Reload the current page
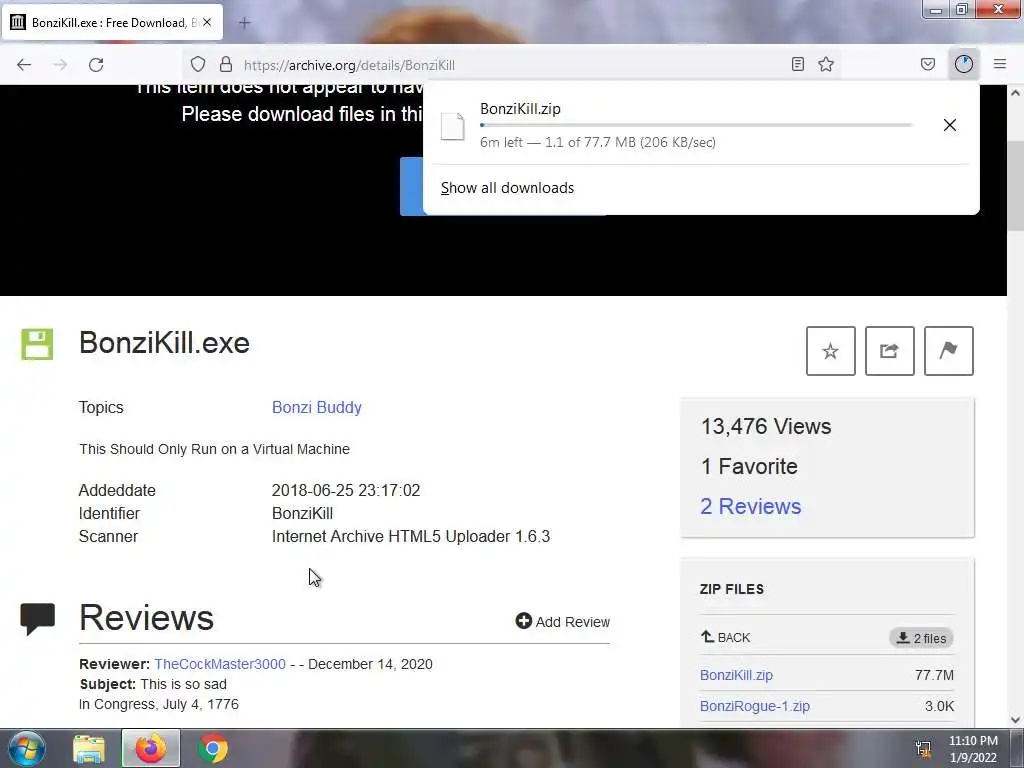1024x768 pixels. pyautogui.click(x=96, y=65)
